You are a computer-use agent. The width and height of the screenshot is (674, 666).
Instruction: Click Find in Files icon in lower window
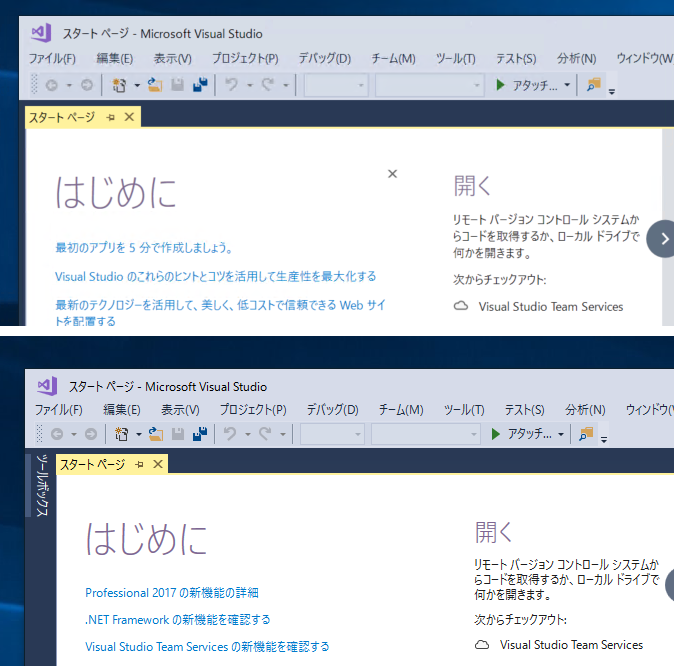coord(586,434)
